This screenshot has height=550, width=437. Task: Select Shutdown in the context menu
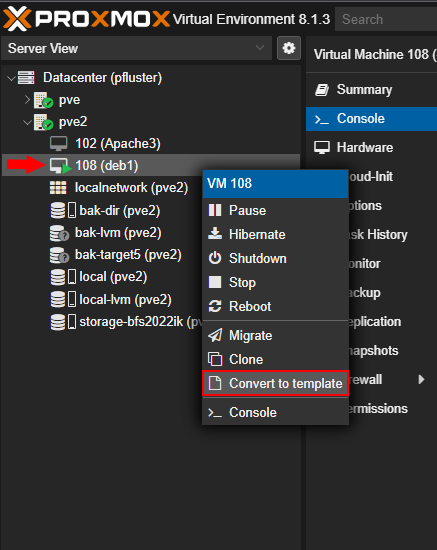[x=275, y=258]
